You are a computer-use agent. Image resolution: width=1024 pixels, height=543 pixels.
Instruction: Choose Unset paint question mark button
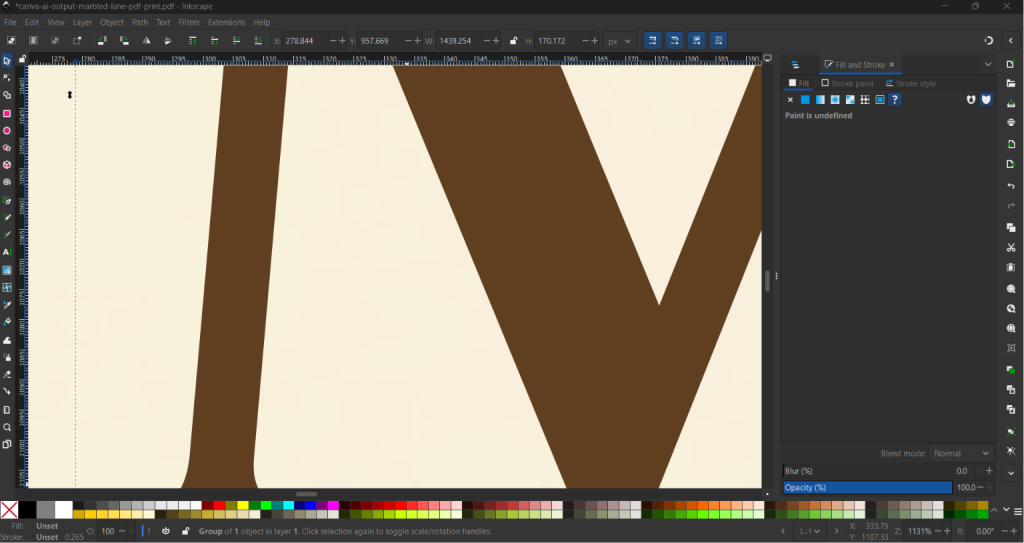[895, 100]
